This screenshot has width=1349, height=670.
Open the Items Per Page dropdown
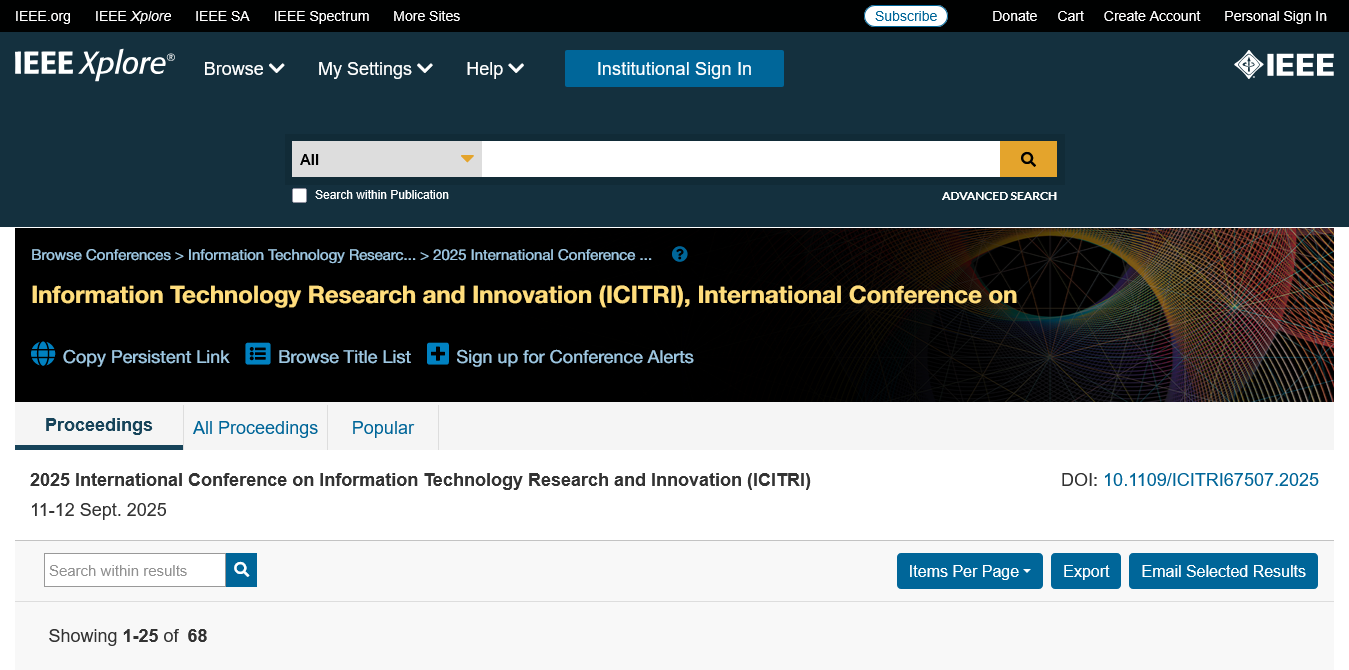point(969,571)
